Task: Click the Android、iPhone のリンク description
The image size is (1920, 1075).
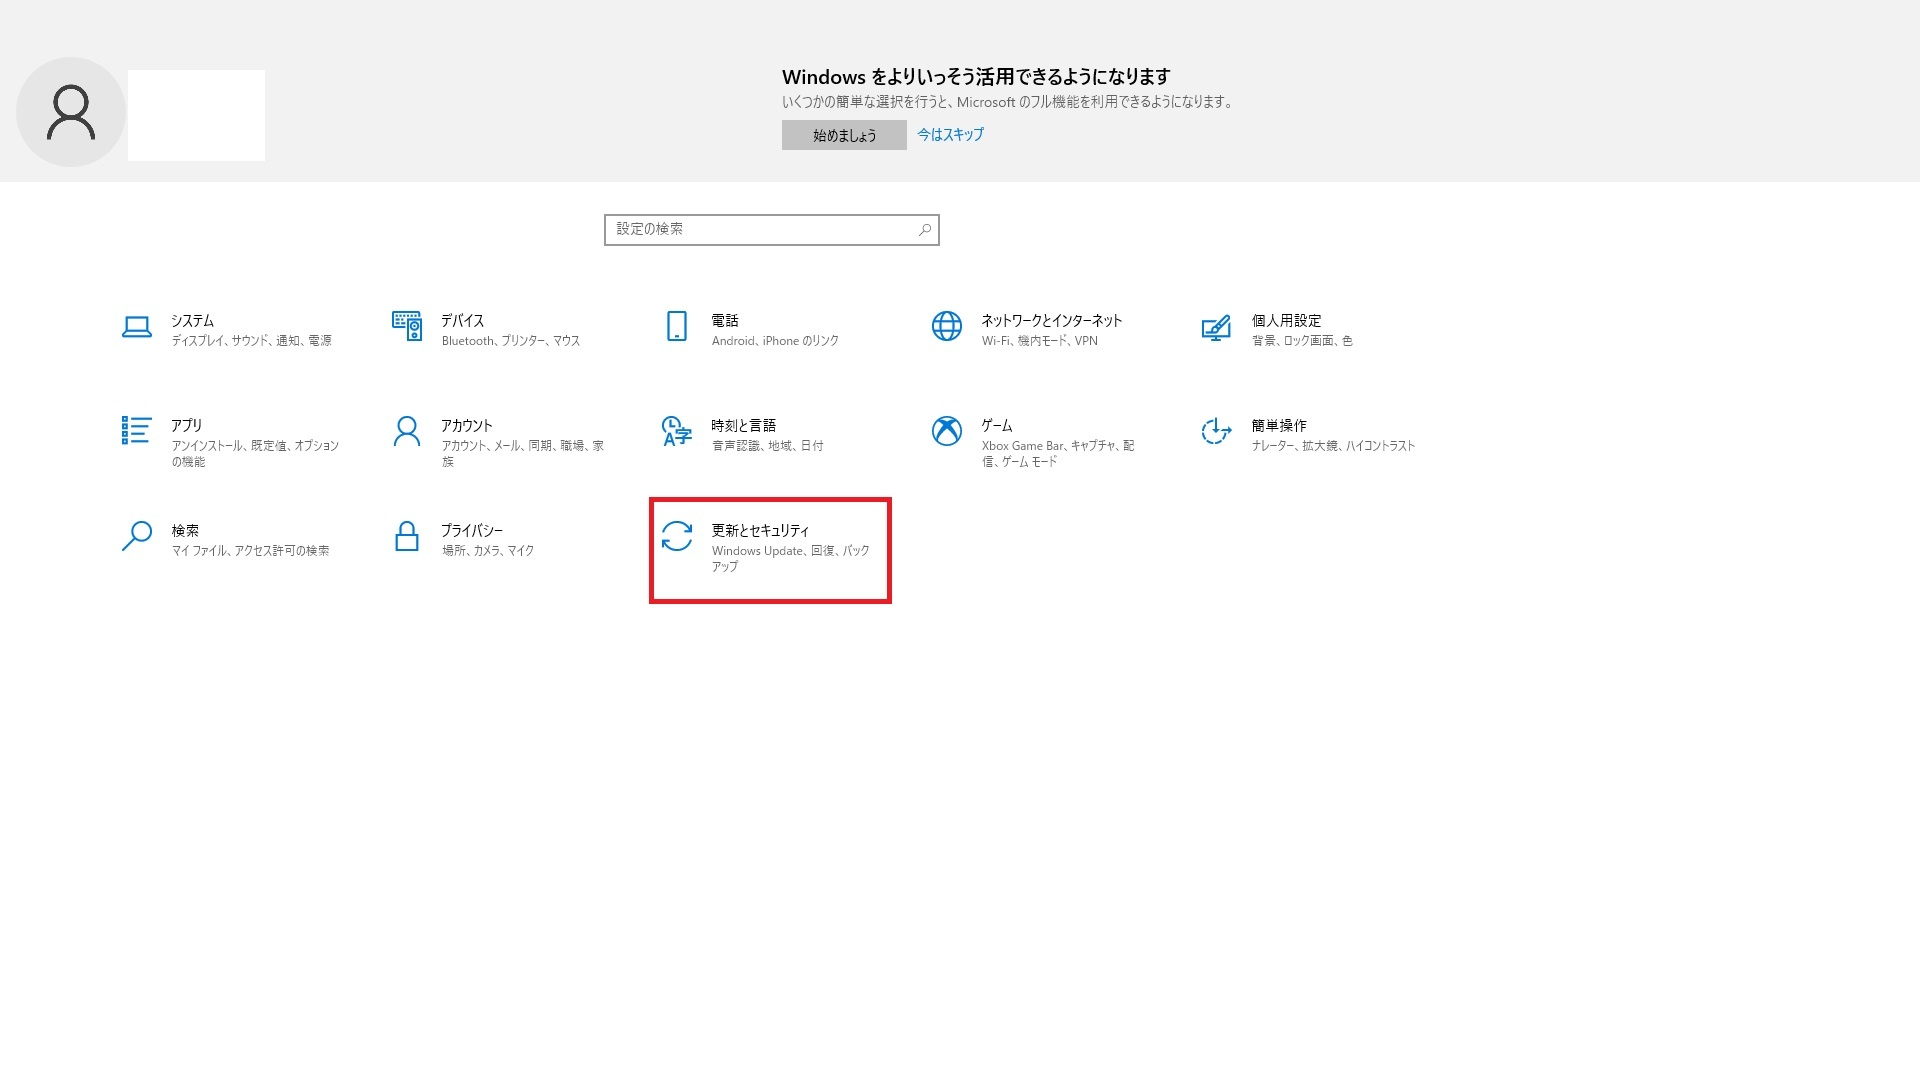Action: 775,341
